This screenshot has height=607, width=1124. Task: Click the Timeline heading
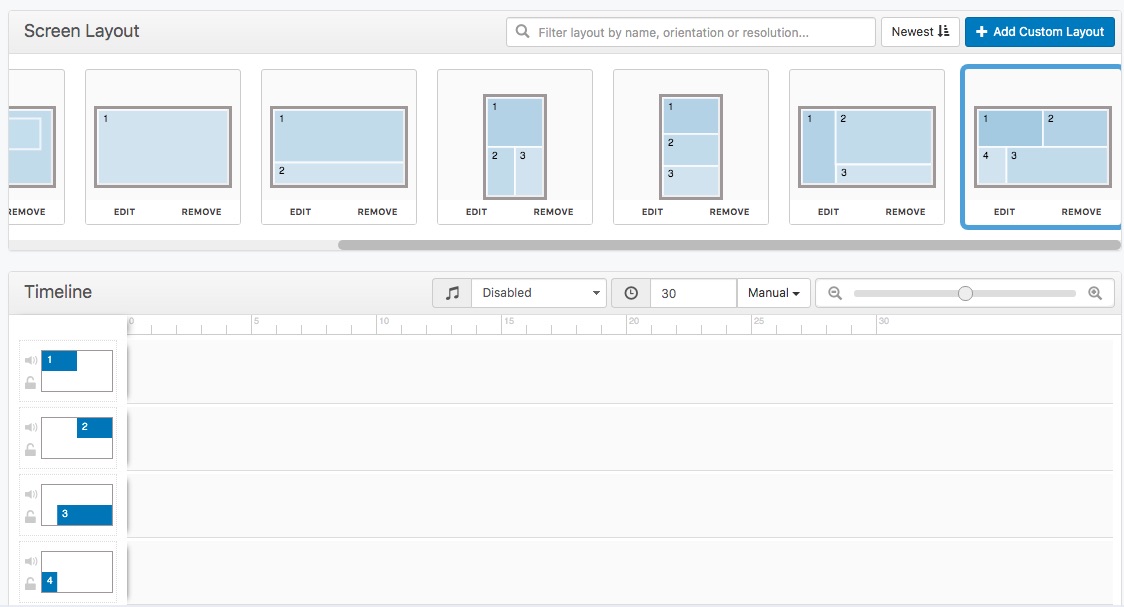click(58, 292)
